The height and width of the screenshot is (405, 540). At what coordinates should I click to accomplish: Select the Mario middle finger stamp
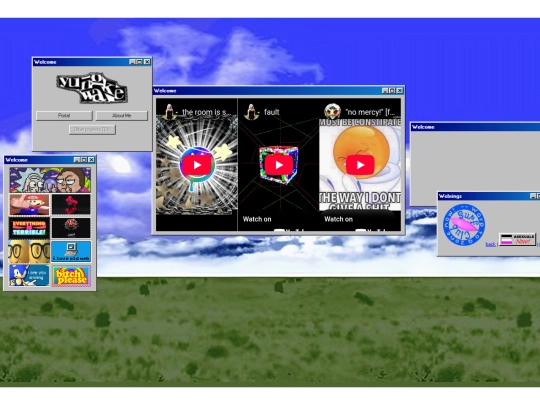(29, 204)
